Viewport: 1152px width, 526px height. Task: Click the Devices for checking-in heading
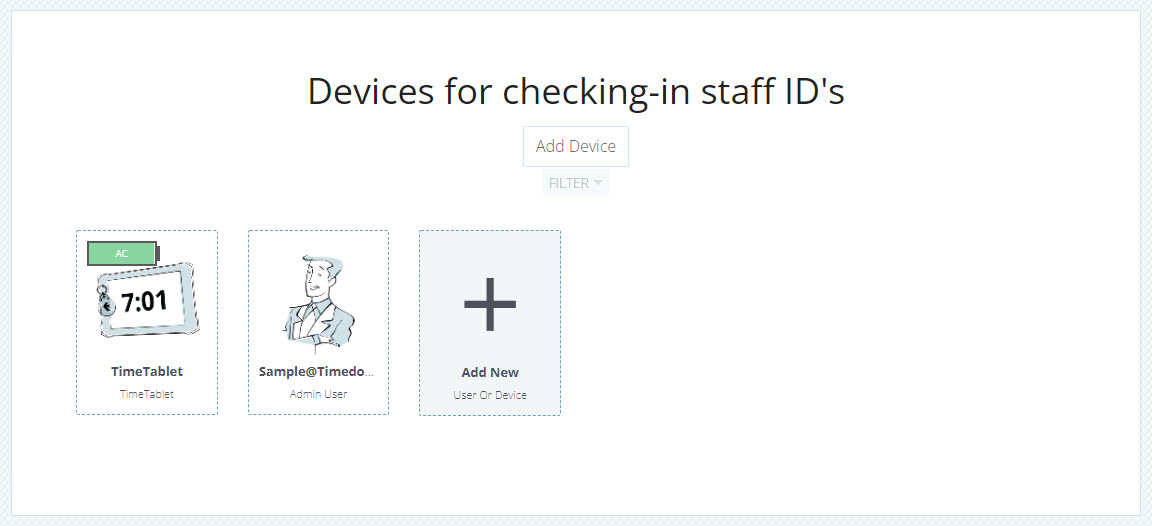coord(576,91)
